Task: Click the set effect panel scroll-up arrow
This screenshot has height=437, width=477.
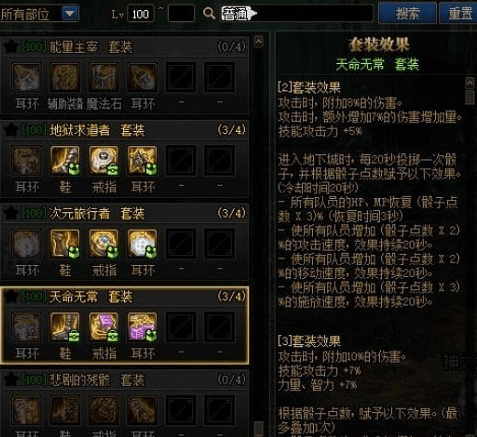Action: 470,83
